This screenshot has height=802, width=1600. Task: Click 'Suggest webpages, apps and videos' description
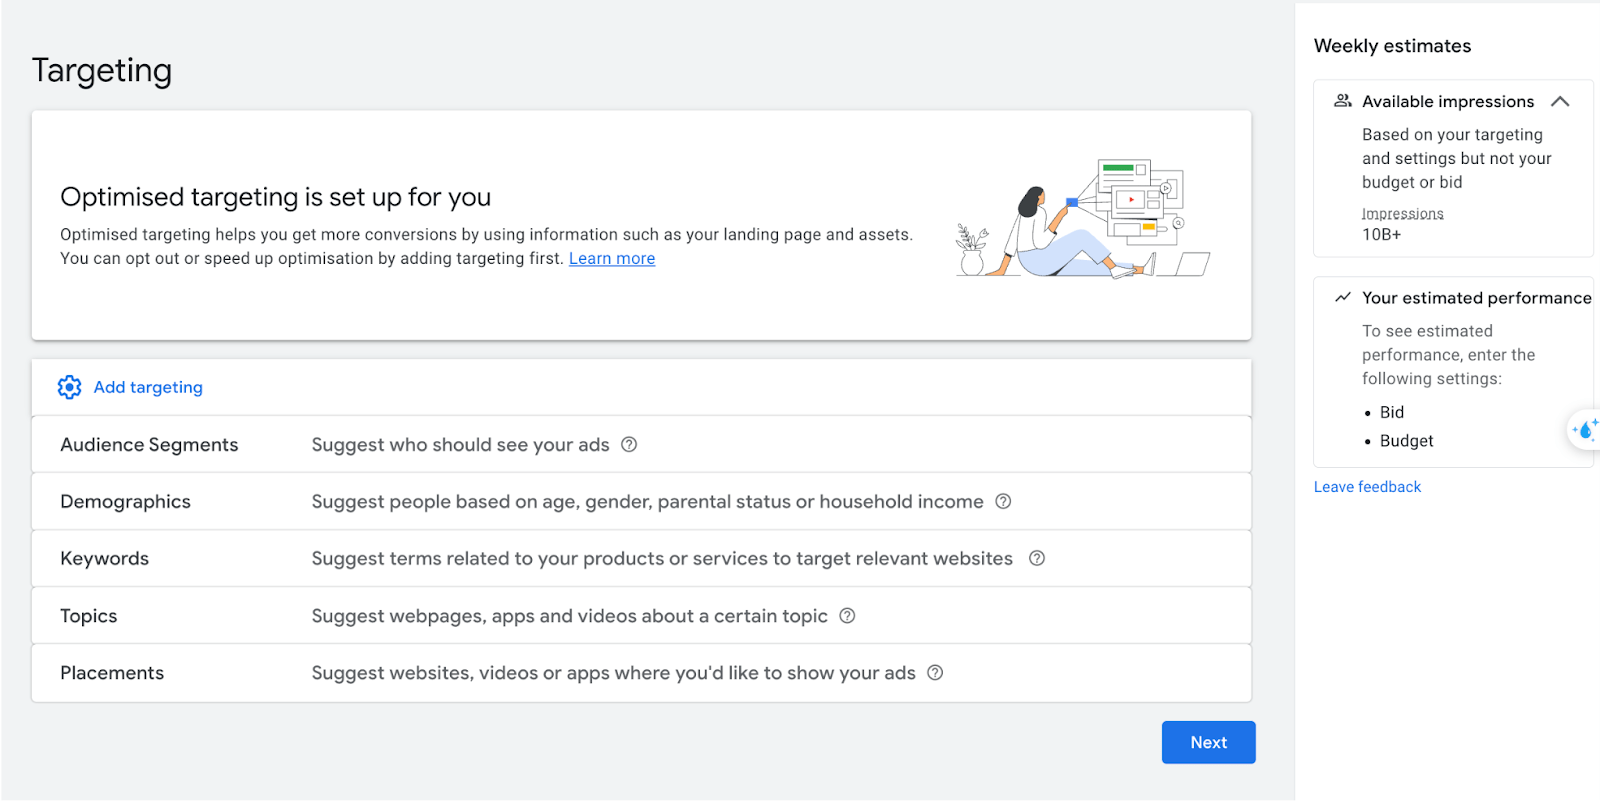pos(569,616)
